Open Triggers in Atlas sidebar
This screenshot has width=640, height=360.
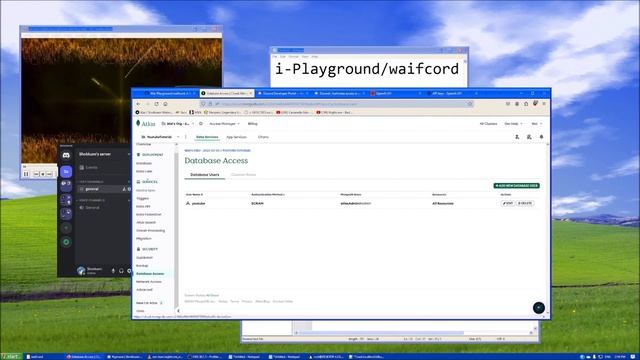[142, 198]
